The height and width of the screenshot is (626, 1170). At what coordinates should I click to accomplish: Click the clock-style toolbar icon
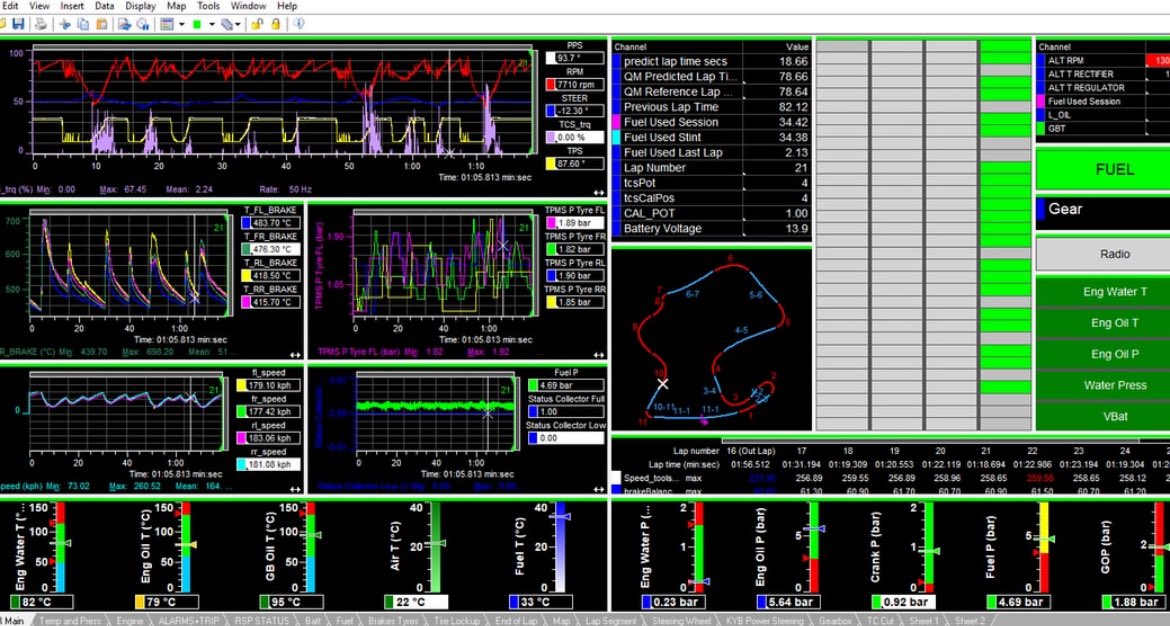tap(143, 25)
